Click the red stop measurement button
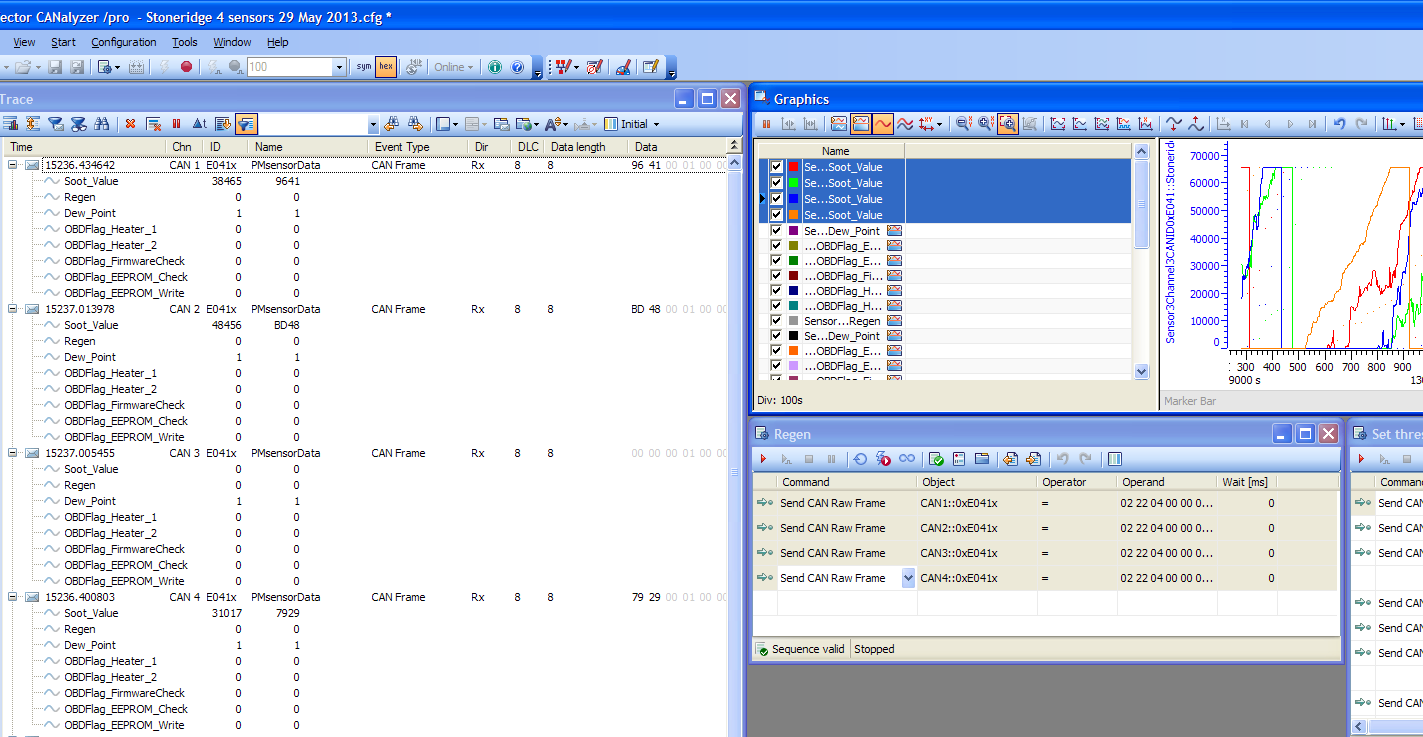Image resolution: width=1423 pixels, height=737 pixels. click(186, 67)
